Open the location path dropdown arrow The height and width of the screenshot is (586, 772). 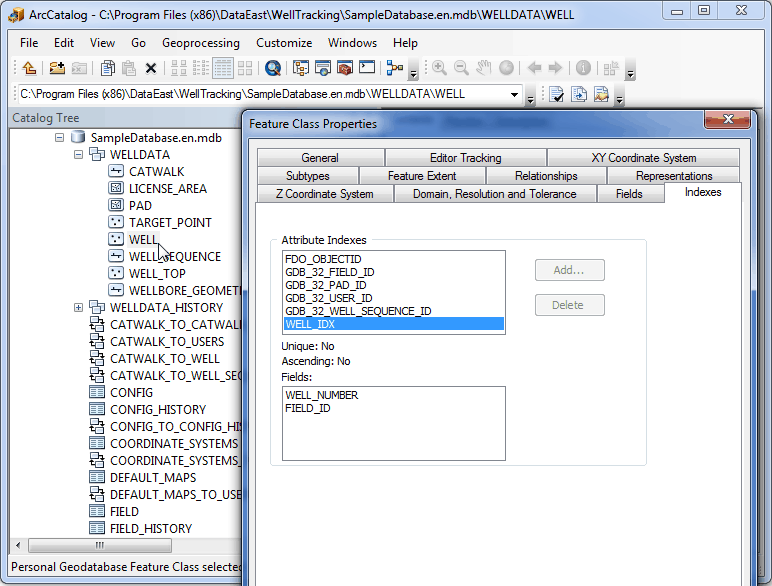(514, 95)
